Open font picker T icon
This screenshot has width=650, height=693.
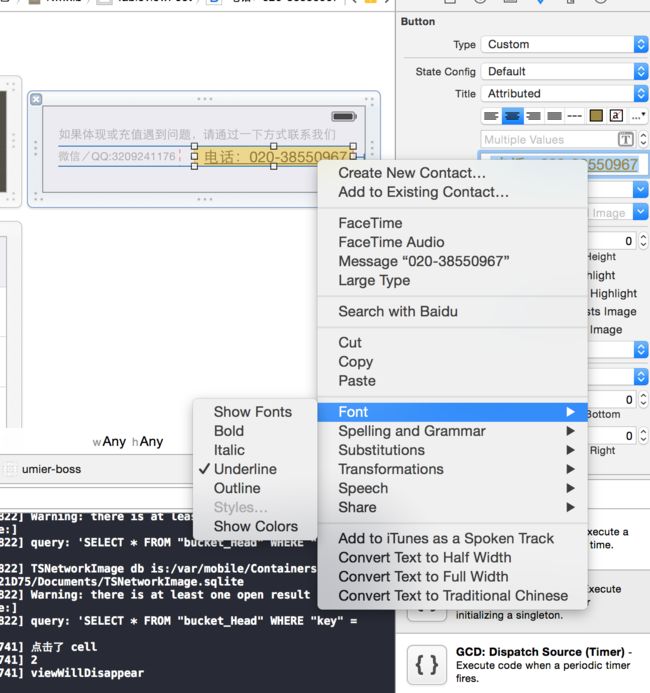point(625,140)
